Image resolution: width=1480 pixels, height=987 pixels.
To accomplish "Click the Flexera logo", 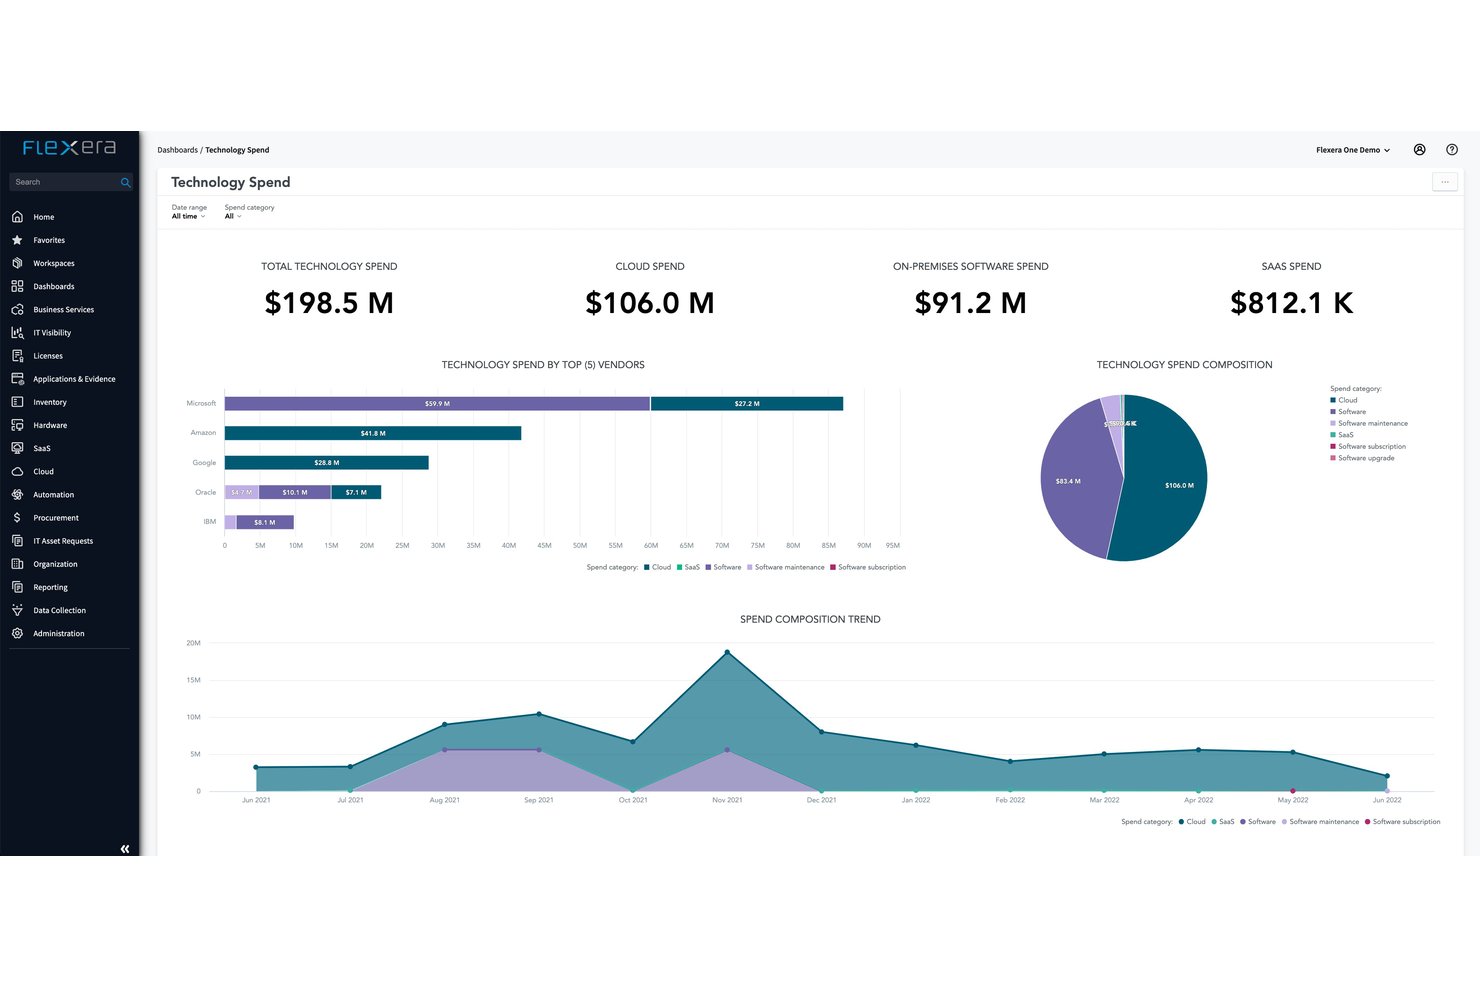I will [70, 147].
